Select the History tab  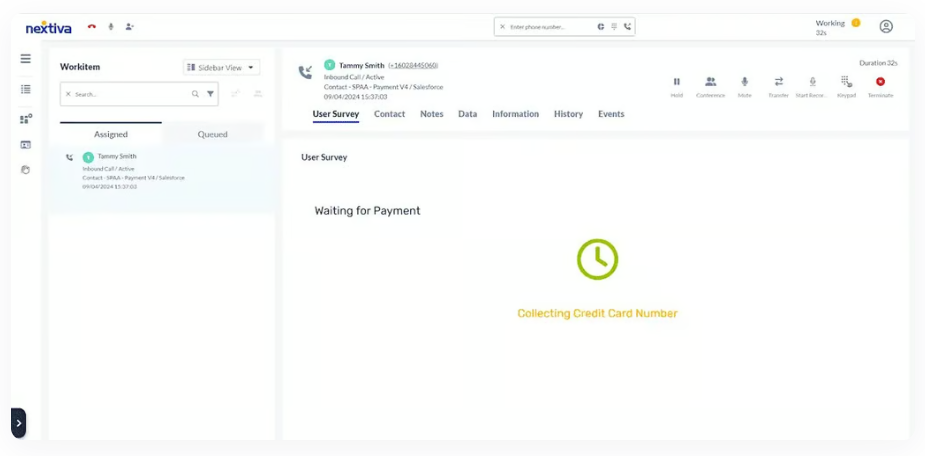click(x=568, y=114)
